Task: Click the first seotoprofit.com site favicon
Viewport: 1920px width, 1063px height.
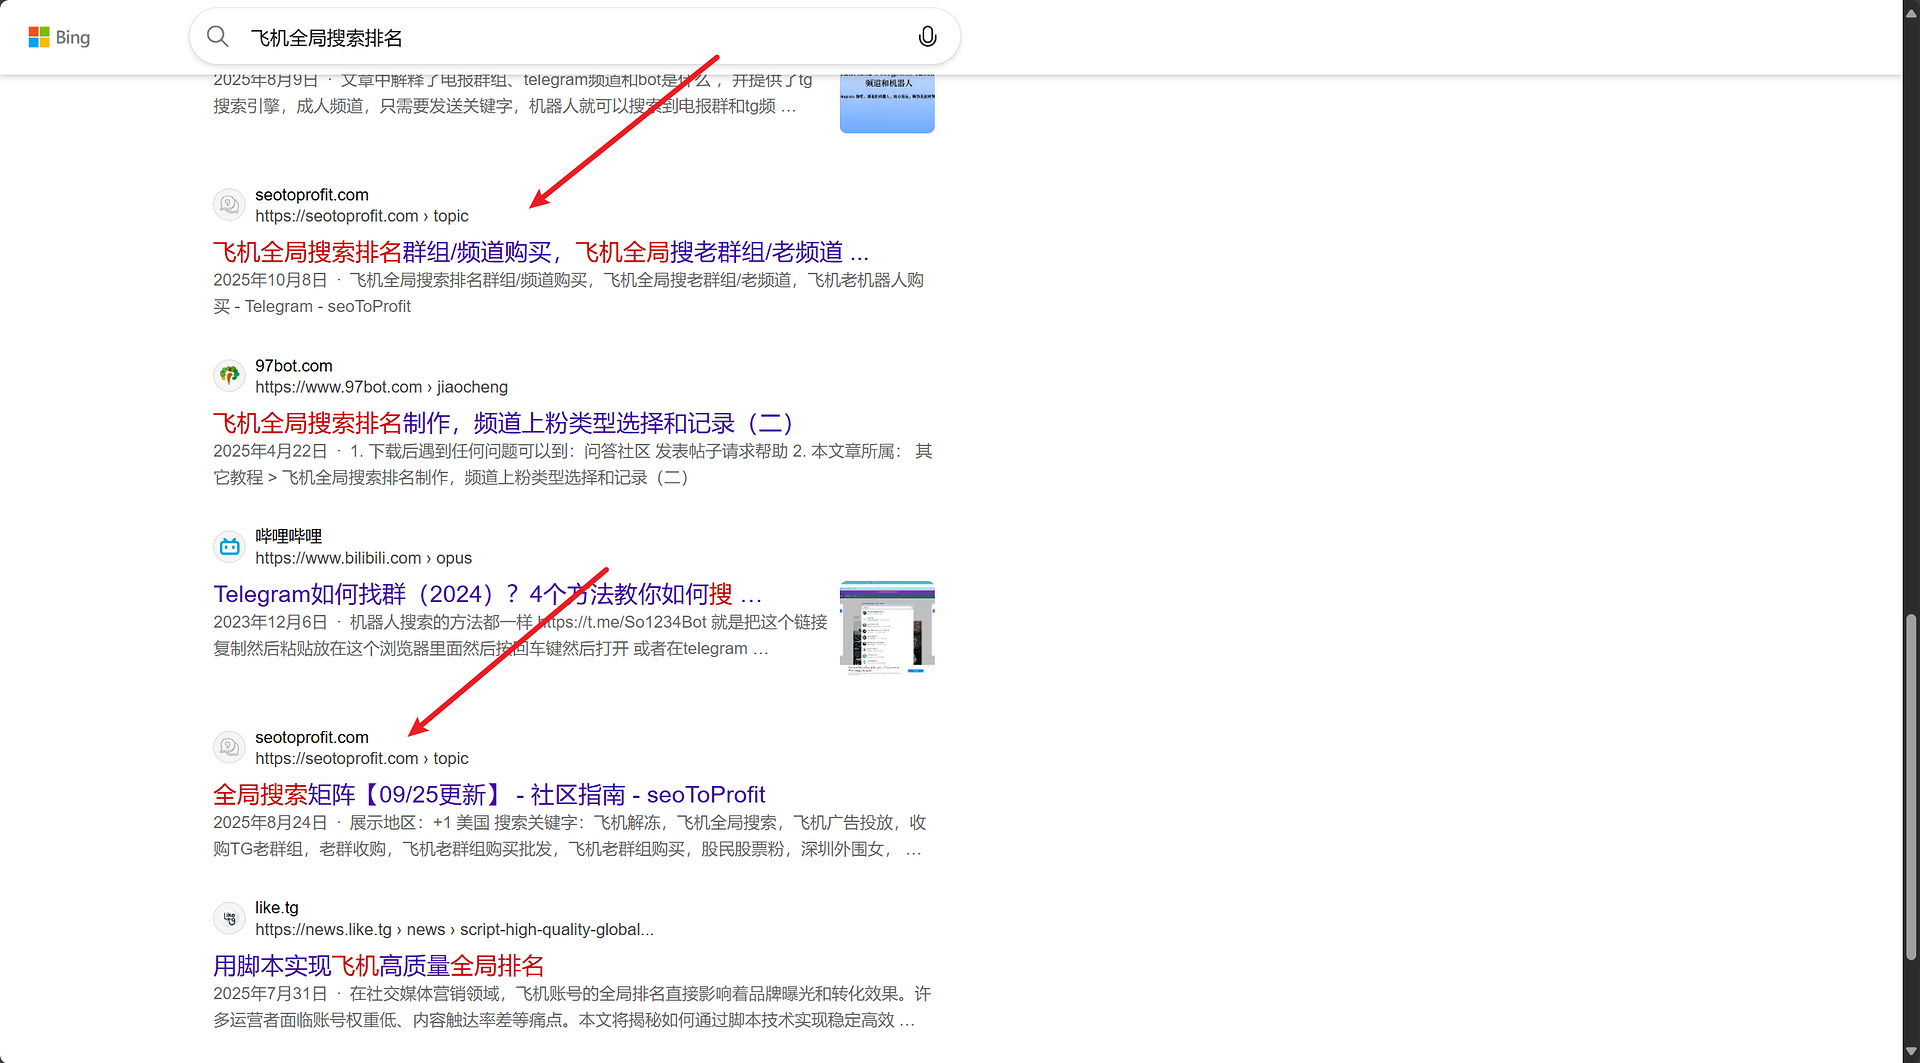Action: [229, 205]
